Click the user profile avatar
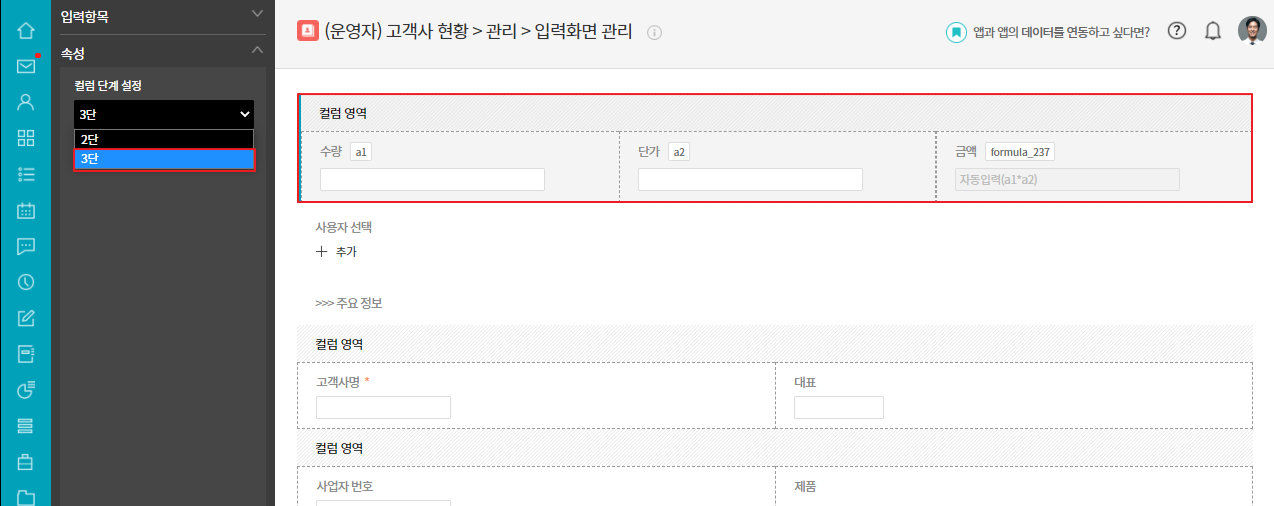The image size is (1274, 506). (x=1252, y=31)
